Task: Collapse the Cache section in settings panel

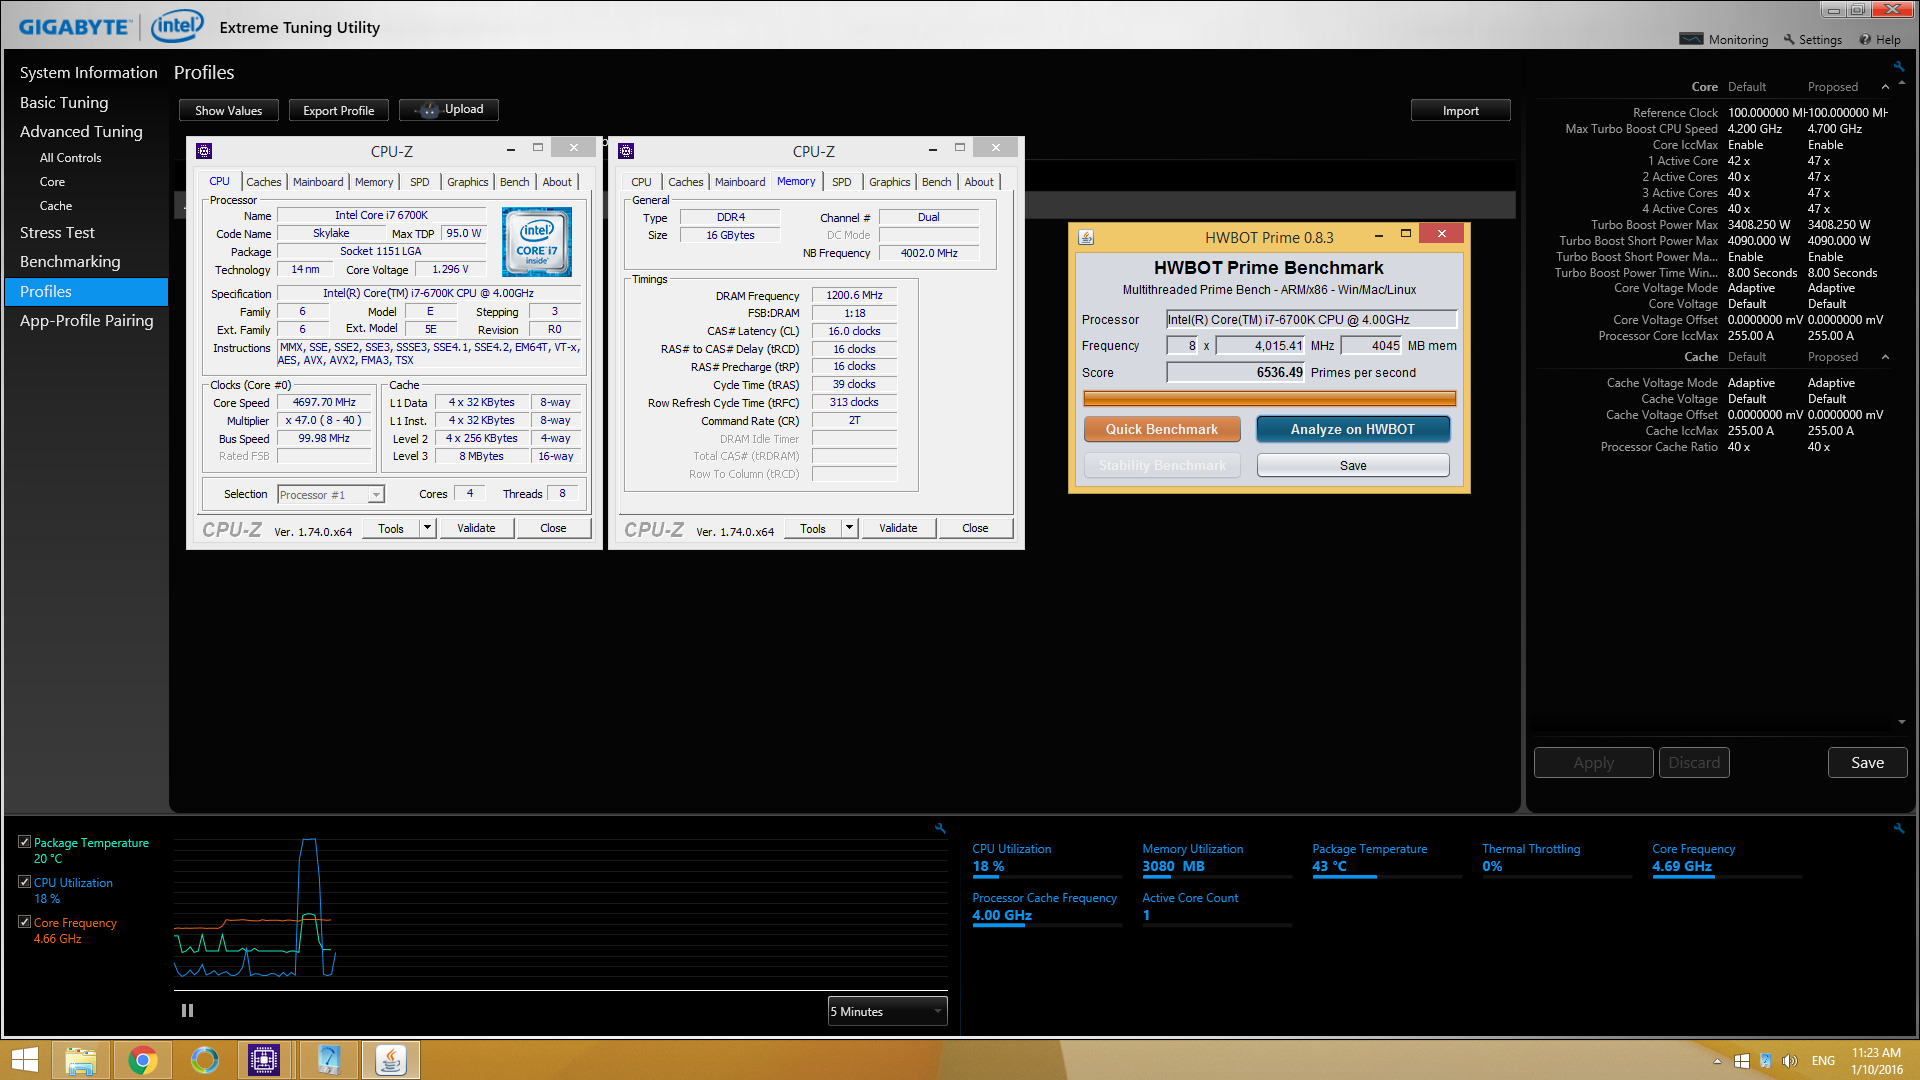Action: [x=1886, y=357]
